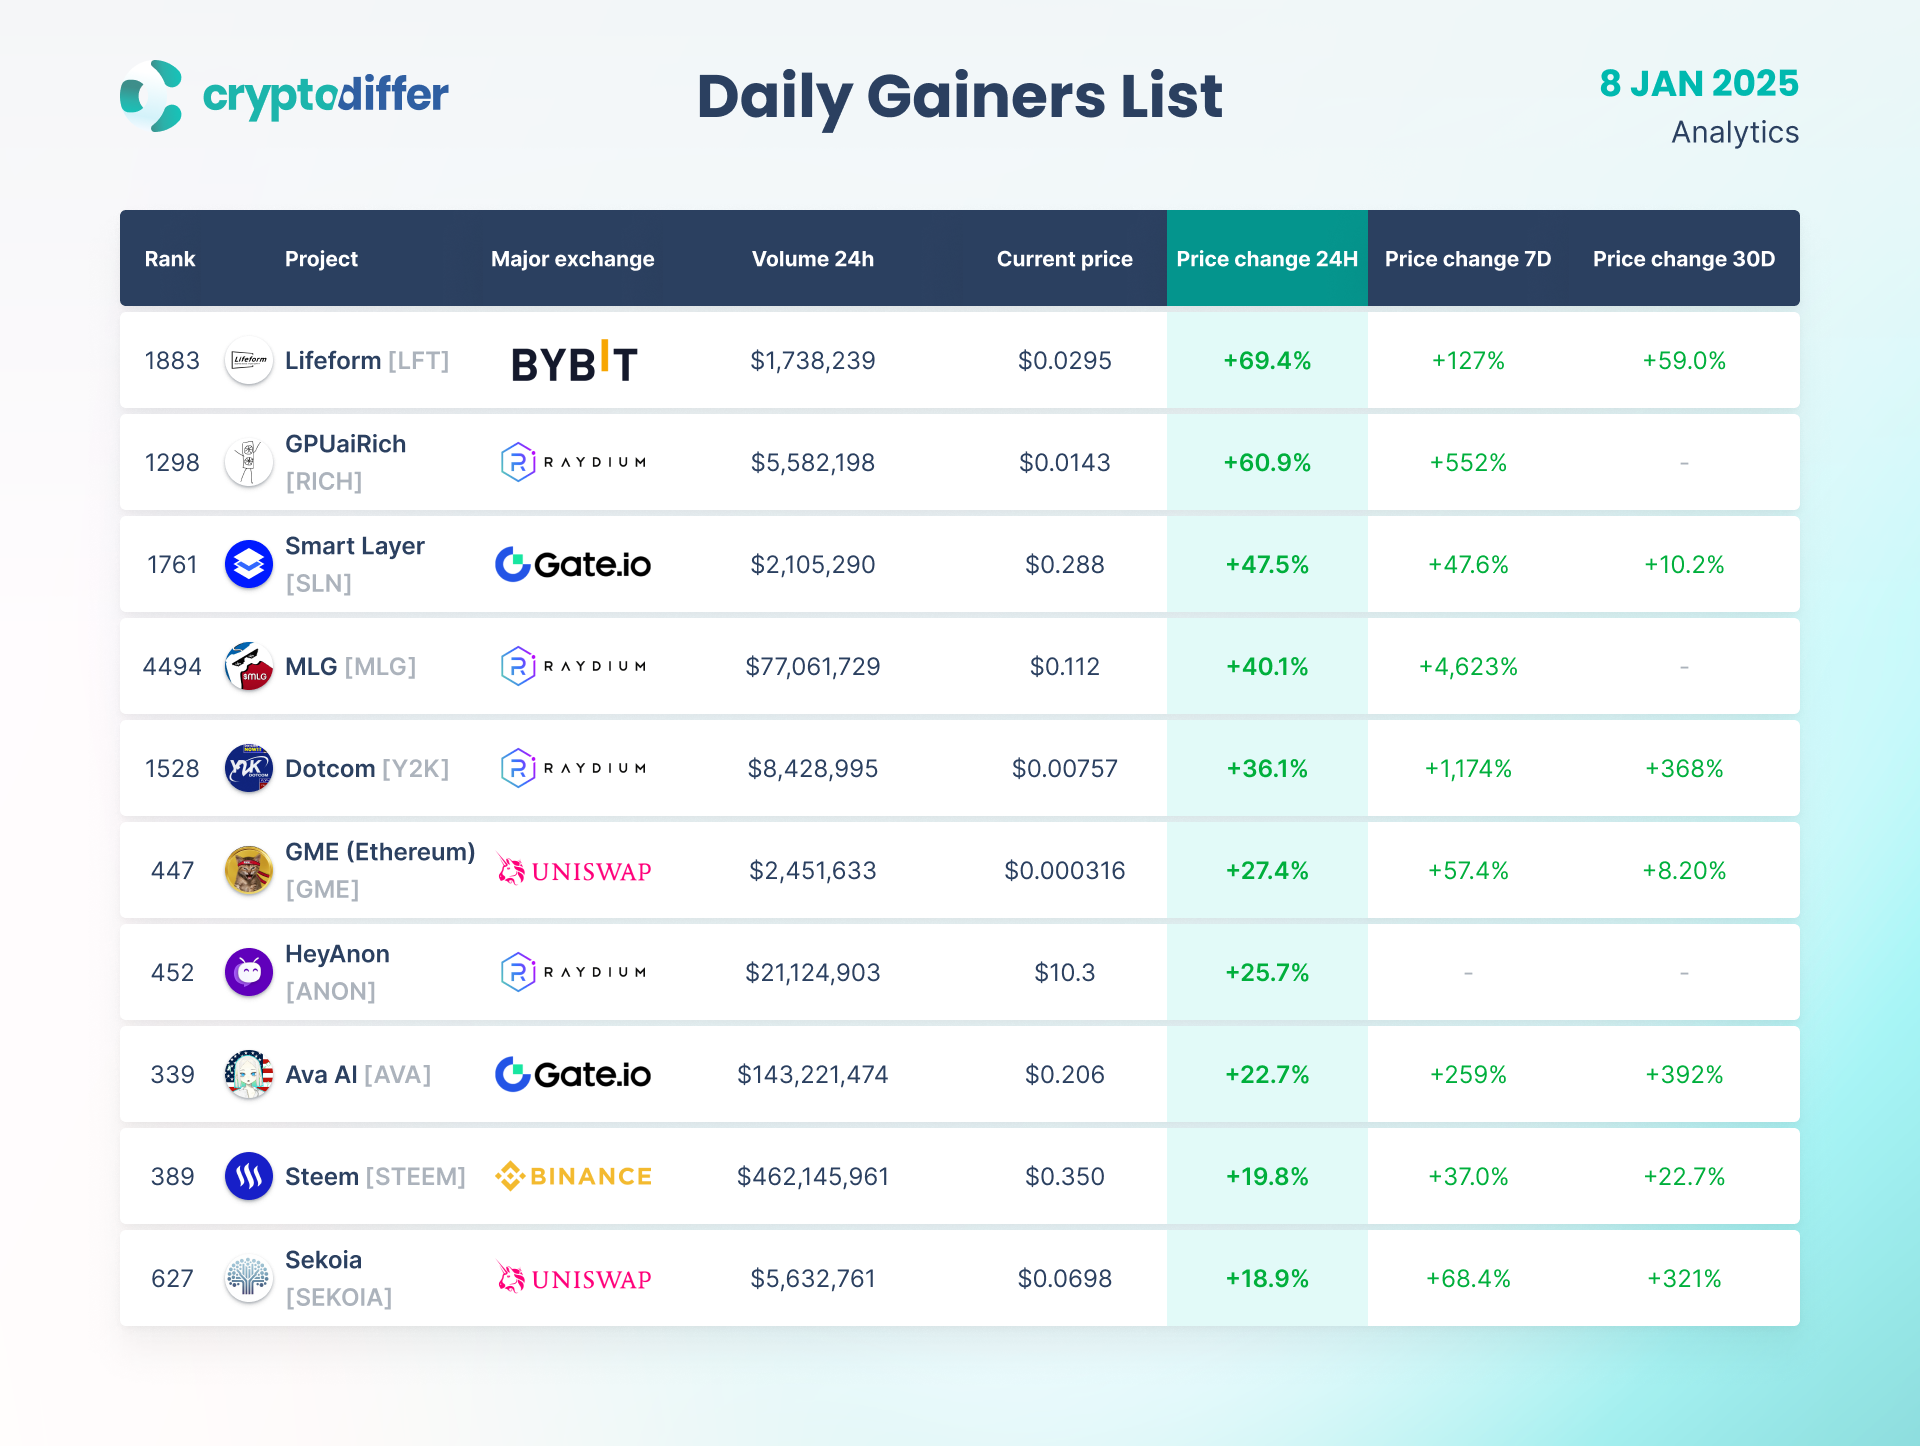Viewport: 1920px width, 1446px height.
Task: Click the Volume 24h column header
Action: point(812,259)
